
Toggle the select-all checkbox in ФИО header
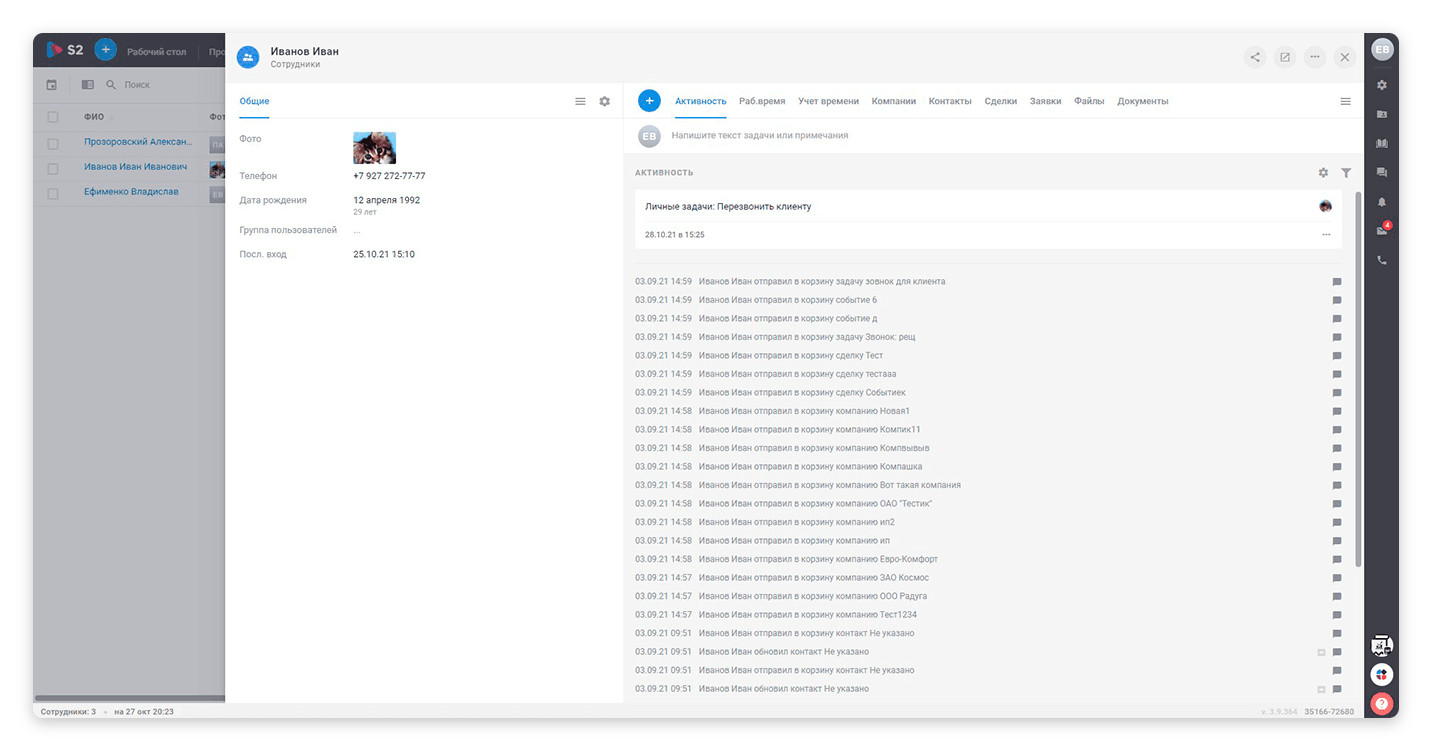click(x=53, y=117)
